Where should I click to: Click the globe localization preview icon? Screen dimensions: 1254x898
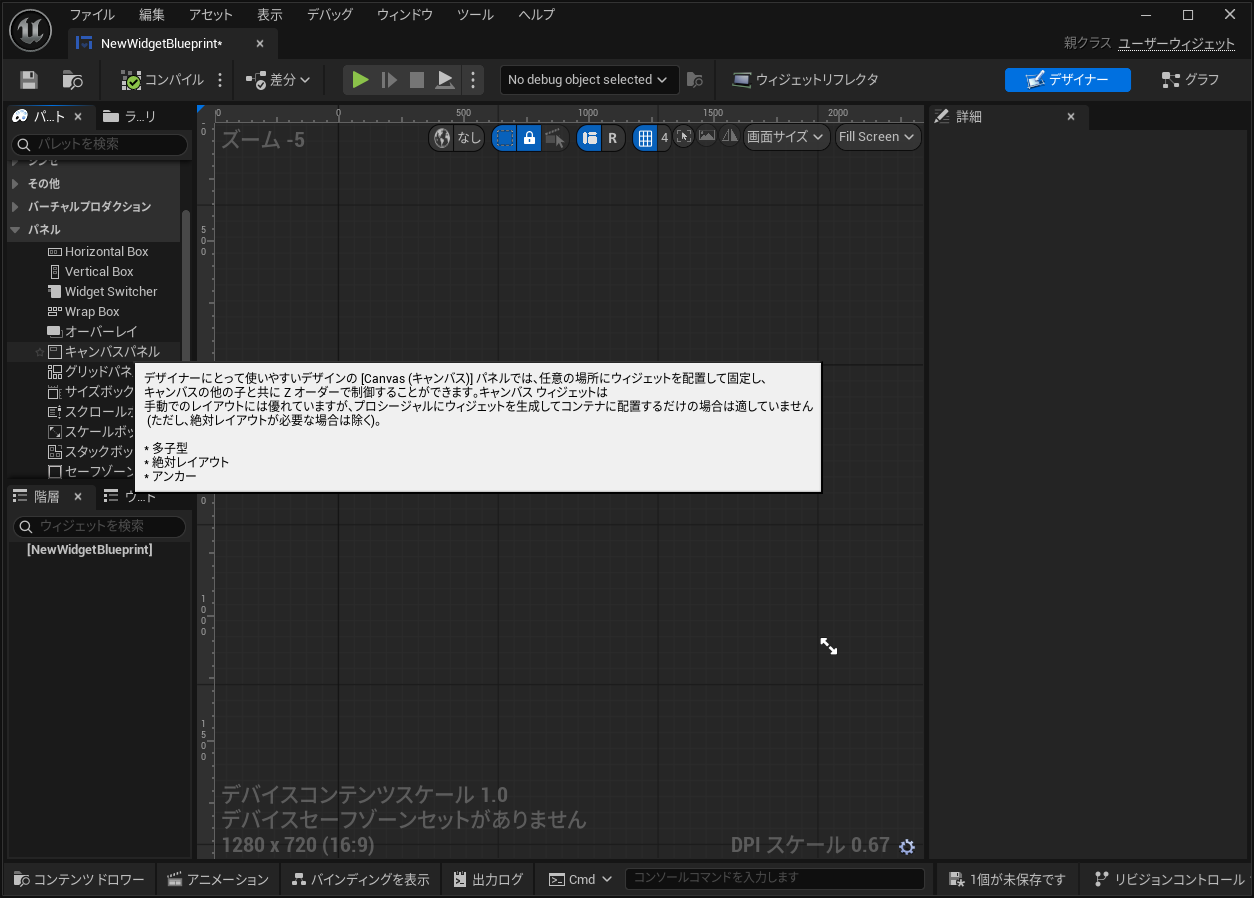[441, 138]
